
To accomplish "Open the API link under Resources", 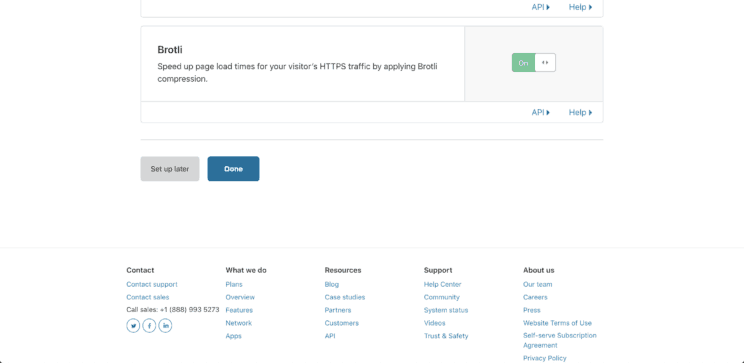I will tap(330, 335).
